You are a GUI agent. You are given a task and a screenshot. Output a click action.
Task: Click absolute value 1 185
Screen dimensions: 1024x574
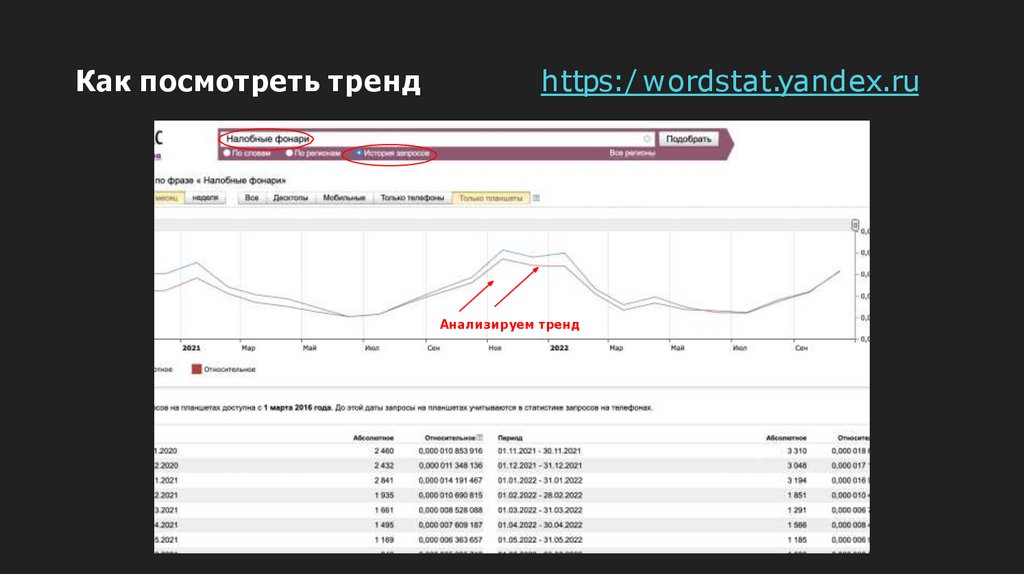(797, 541)
